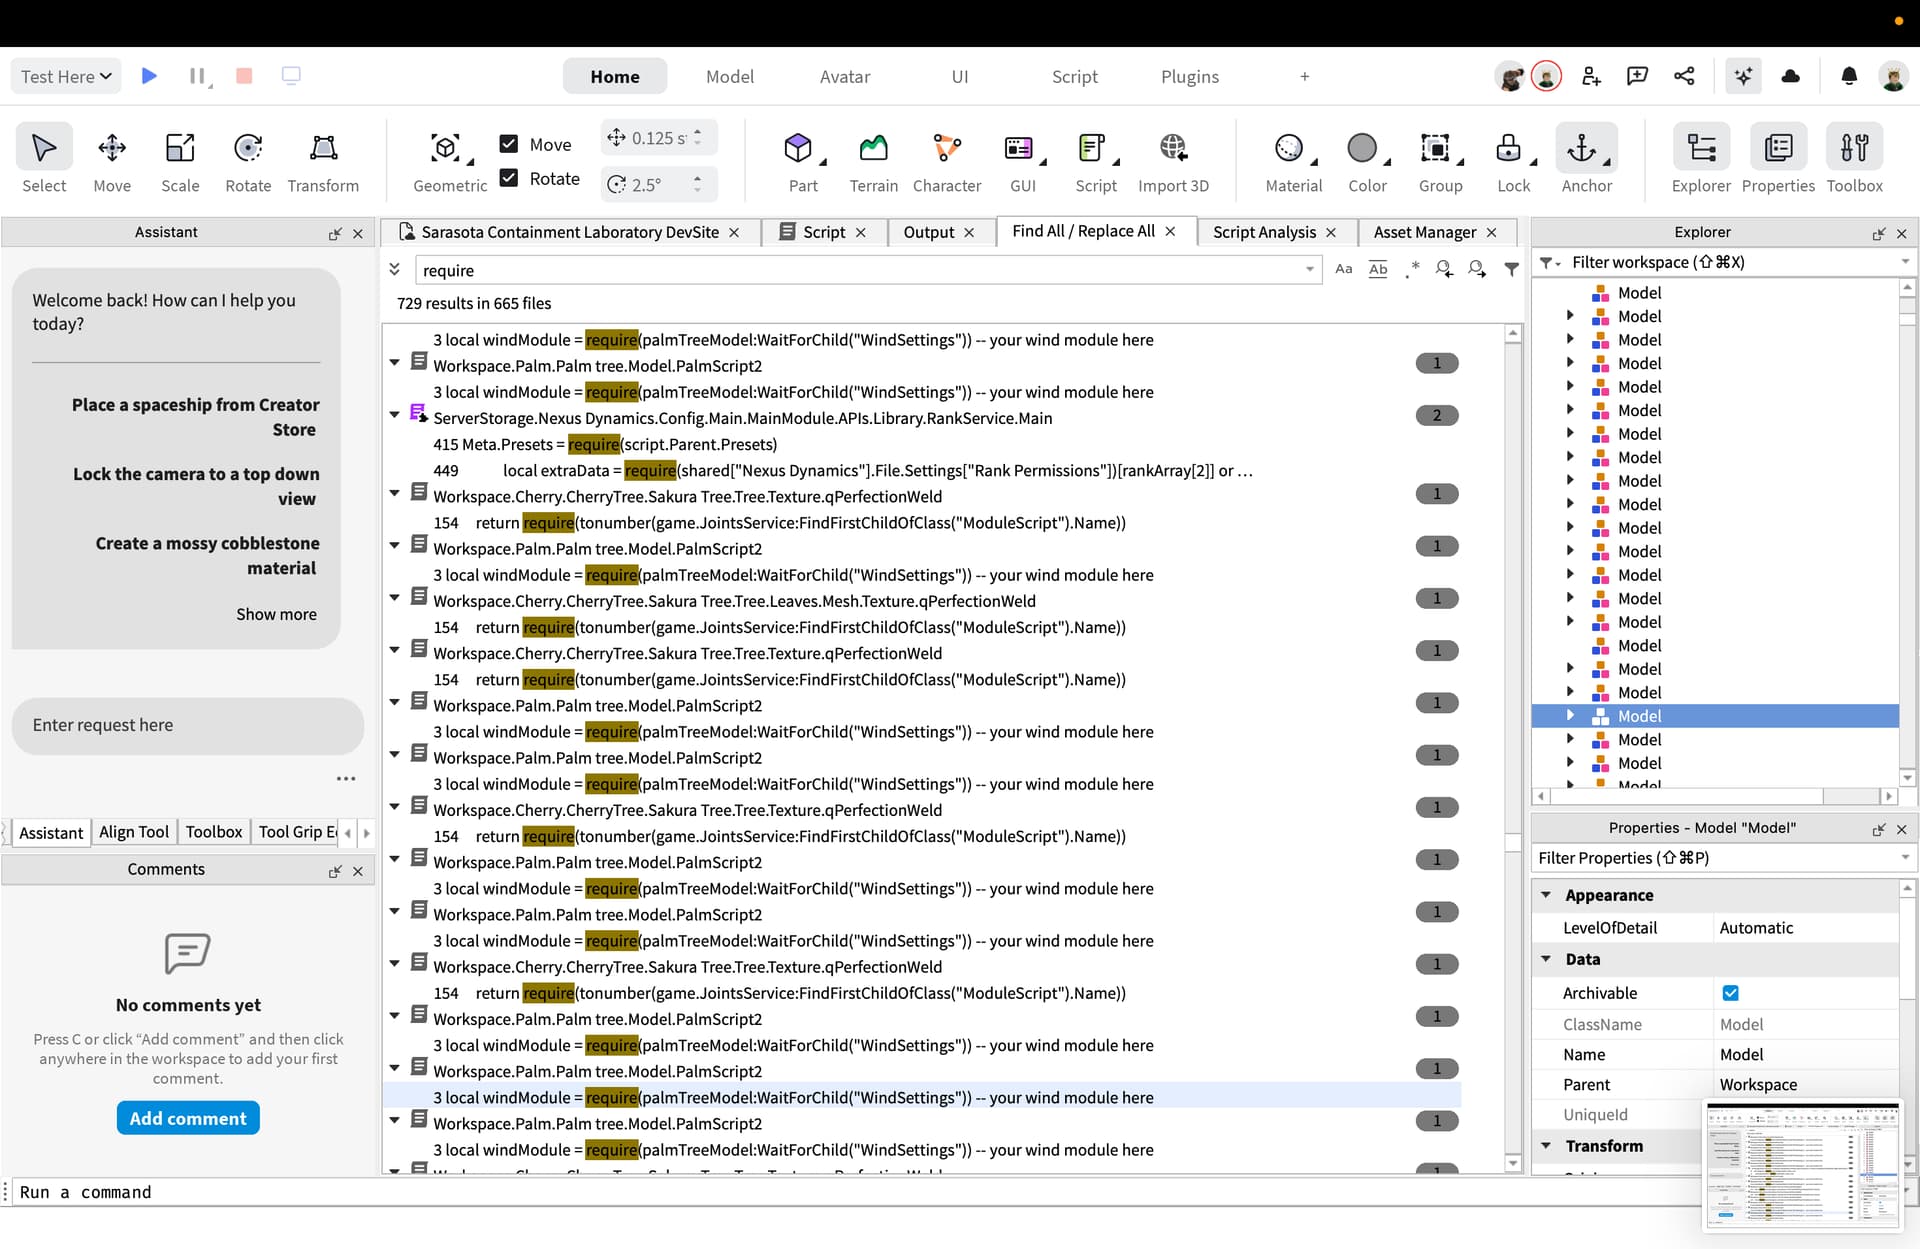Click the invite collaborator icon
The width and height of the screenshot is (1920, 1249).
click(1592, 76)
